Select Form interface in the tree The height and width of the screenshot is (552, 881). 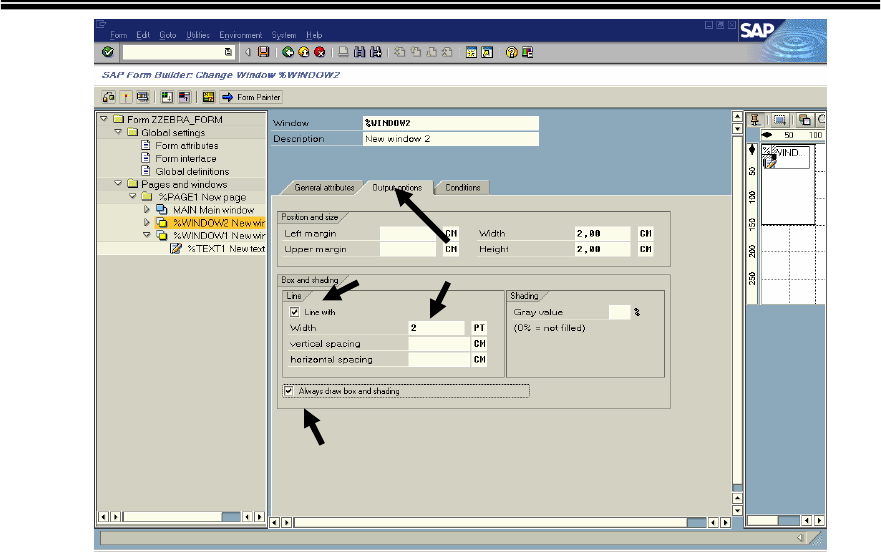tap(185, 159)
